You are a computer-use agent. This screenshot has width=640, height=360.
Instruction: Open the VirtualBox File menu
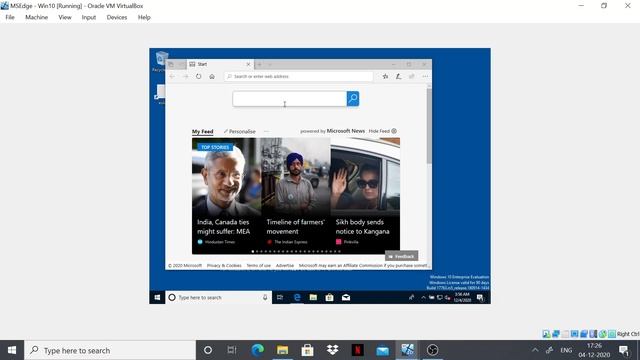[10, 17]
